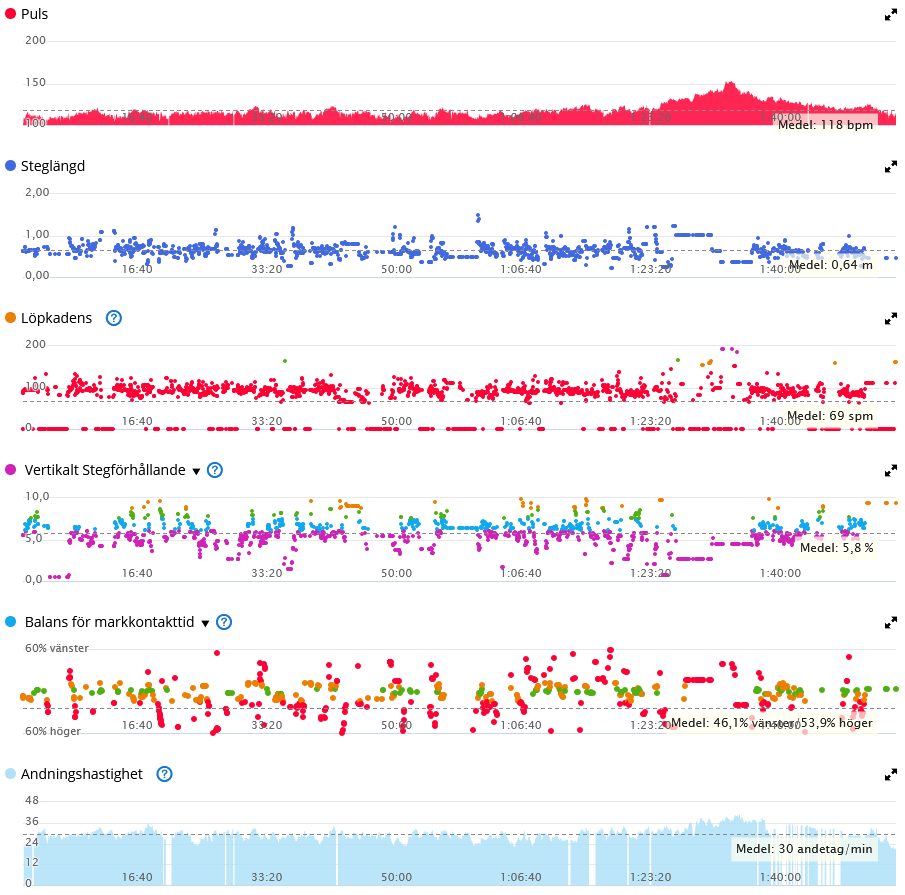Click the Steglängd chart title
This screenshot has height=895, width=905.
(x=53, y=166)
